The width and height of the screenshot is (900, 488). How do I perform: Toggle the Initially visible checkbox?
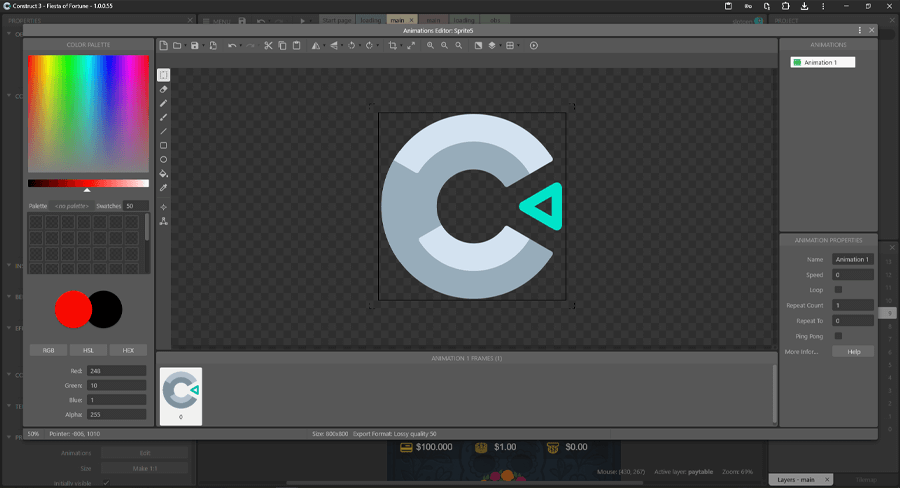(106, 483)
